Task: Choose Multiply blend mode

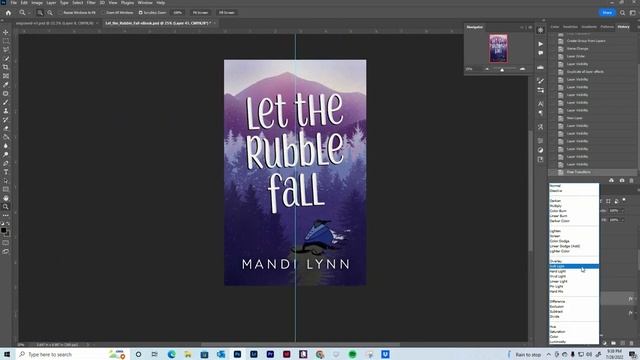Action: pyautogui.click(x=574, y=206)
